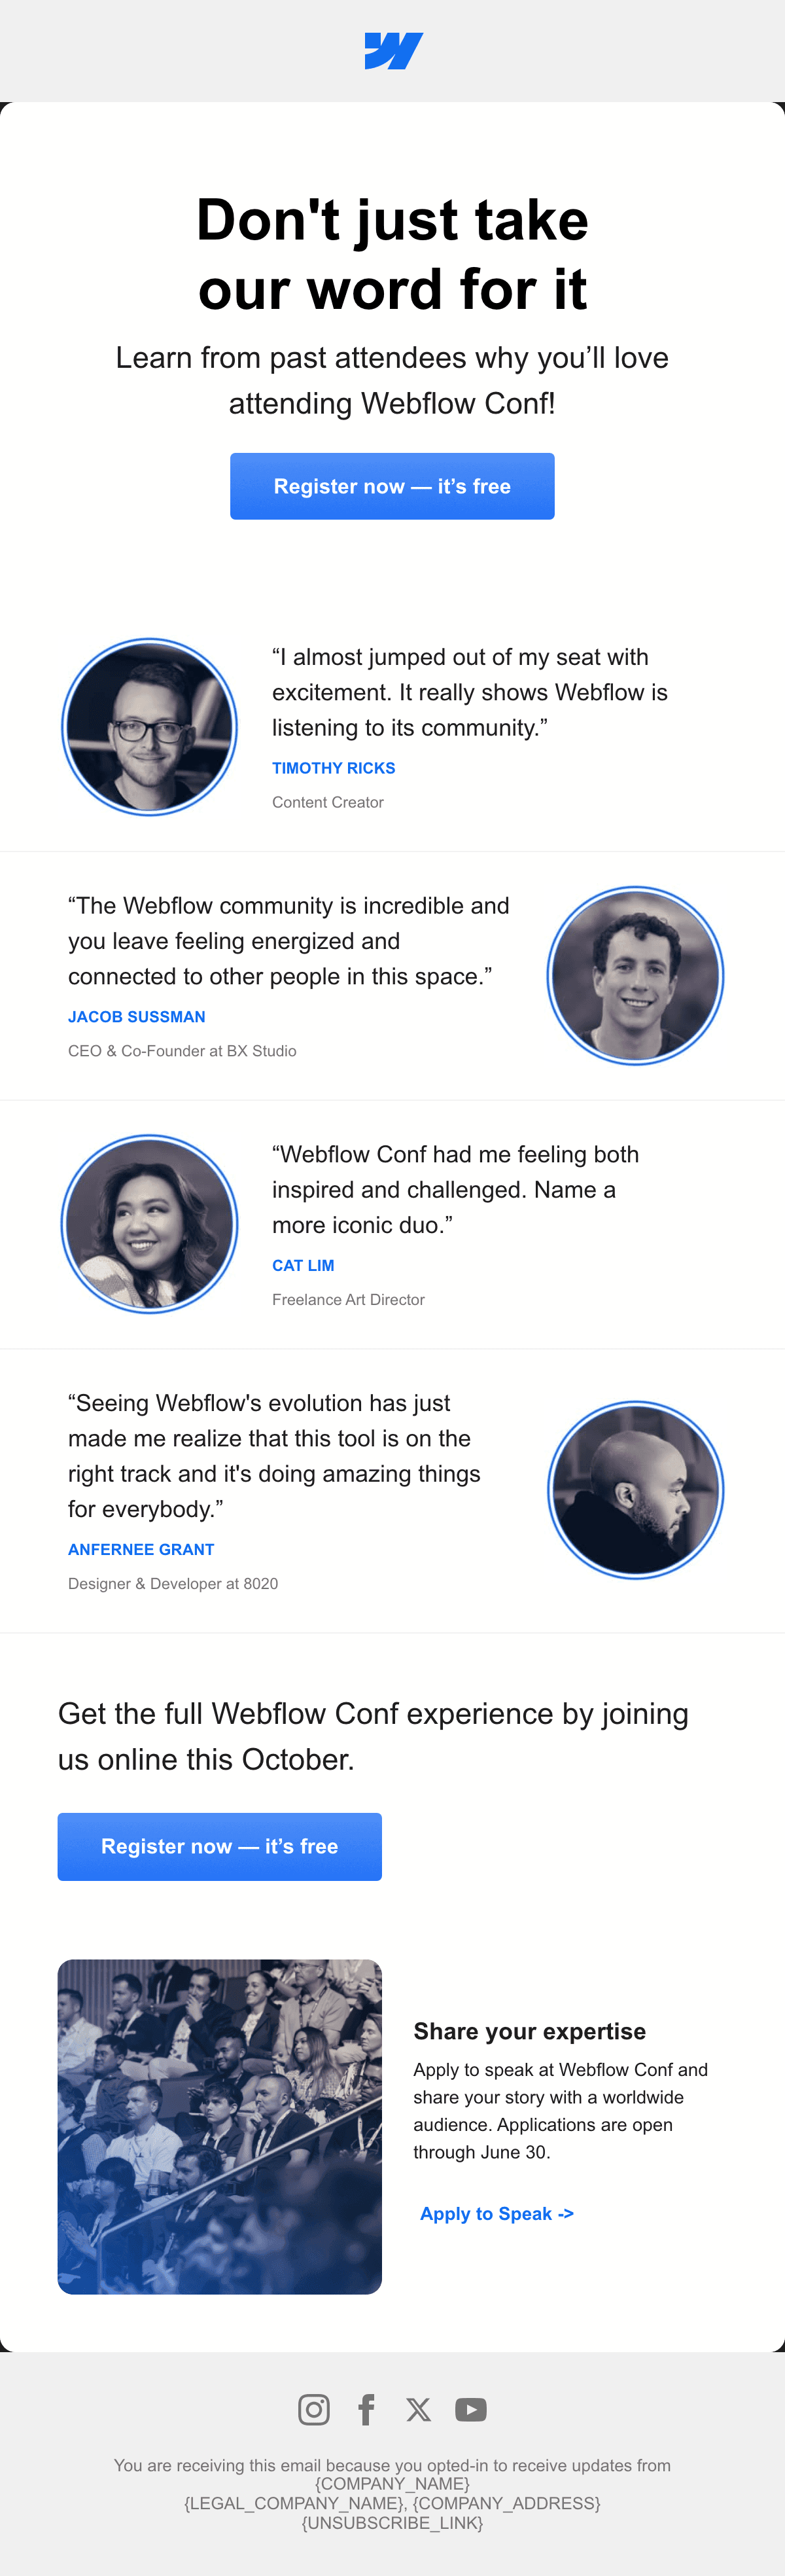Open the X (Twitter) icon in footer
The image size is (785, 2576).
click(419, 2409)
